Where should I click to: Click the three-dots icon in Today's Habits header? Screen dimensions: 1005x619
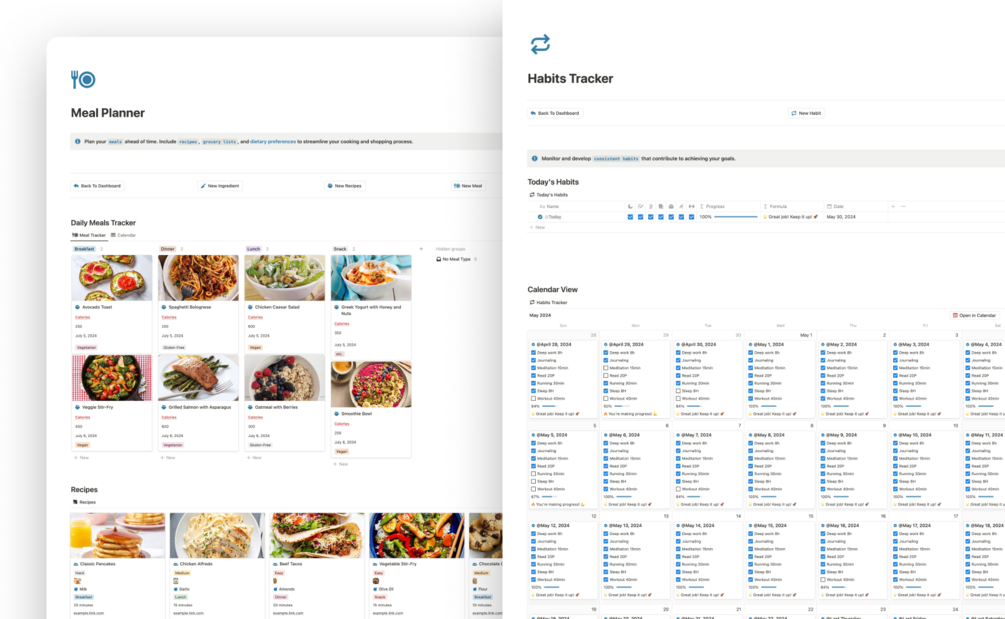tap(903, 206)
